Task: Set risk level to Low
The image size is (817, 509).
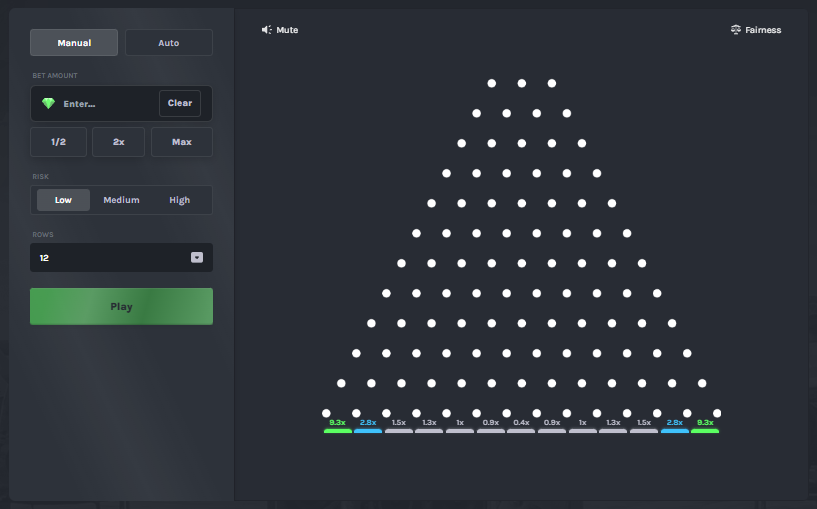Action: 63,200
